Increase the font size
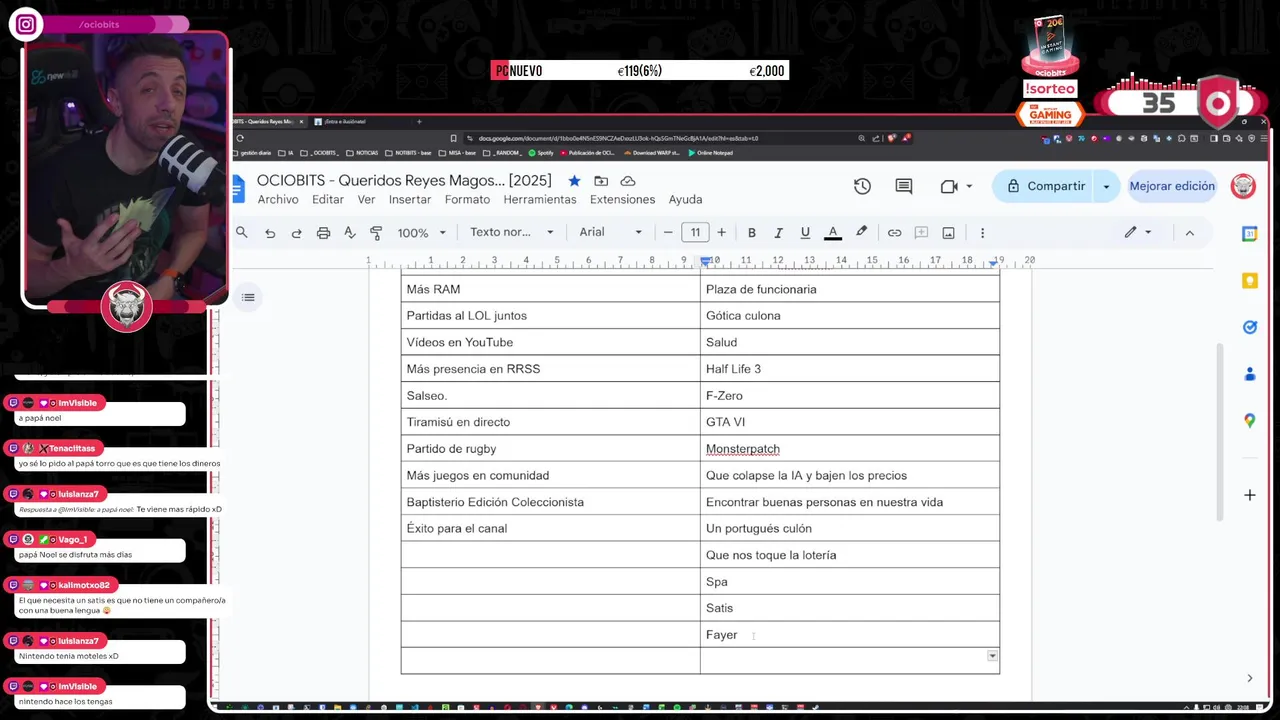The height and width of the screenshot is (720, 1280). pos(721,232)
